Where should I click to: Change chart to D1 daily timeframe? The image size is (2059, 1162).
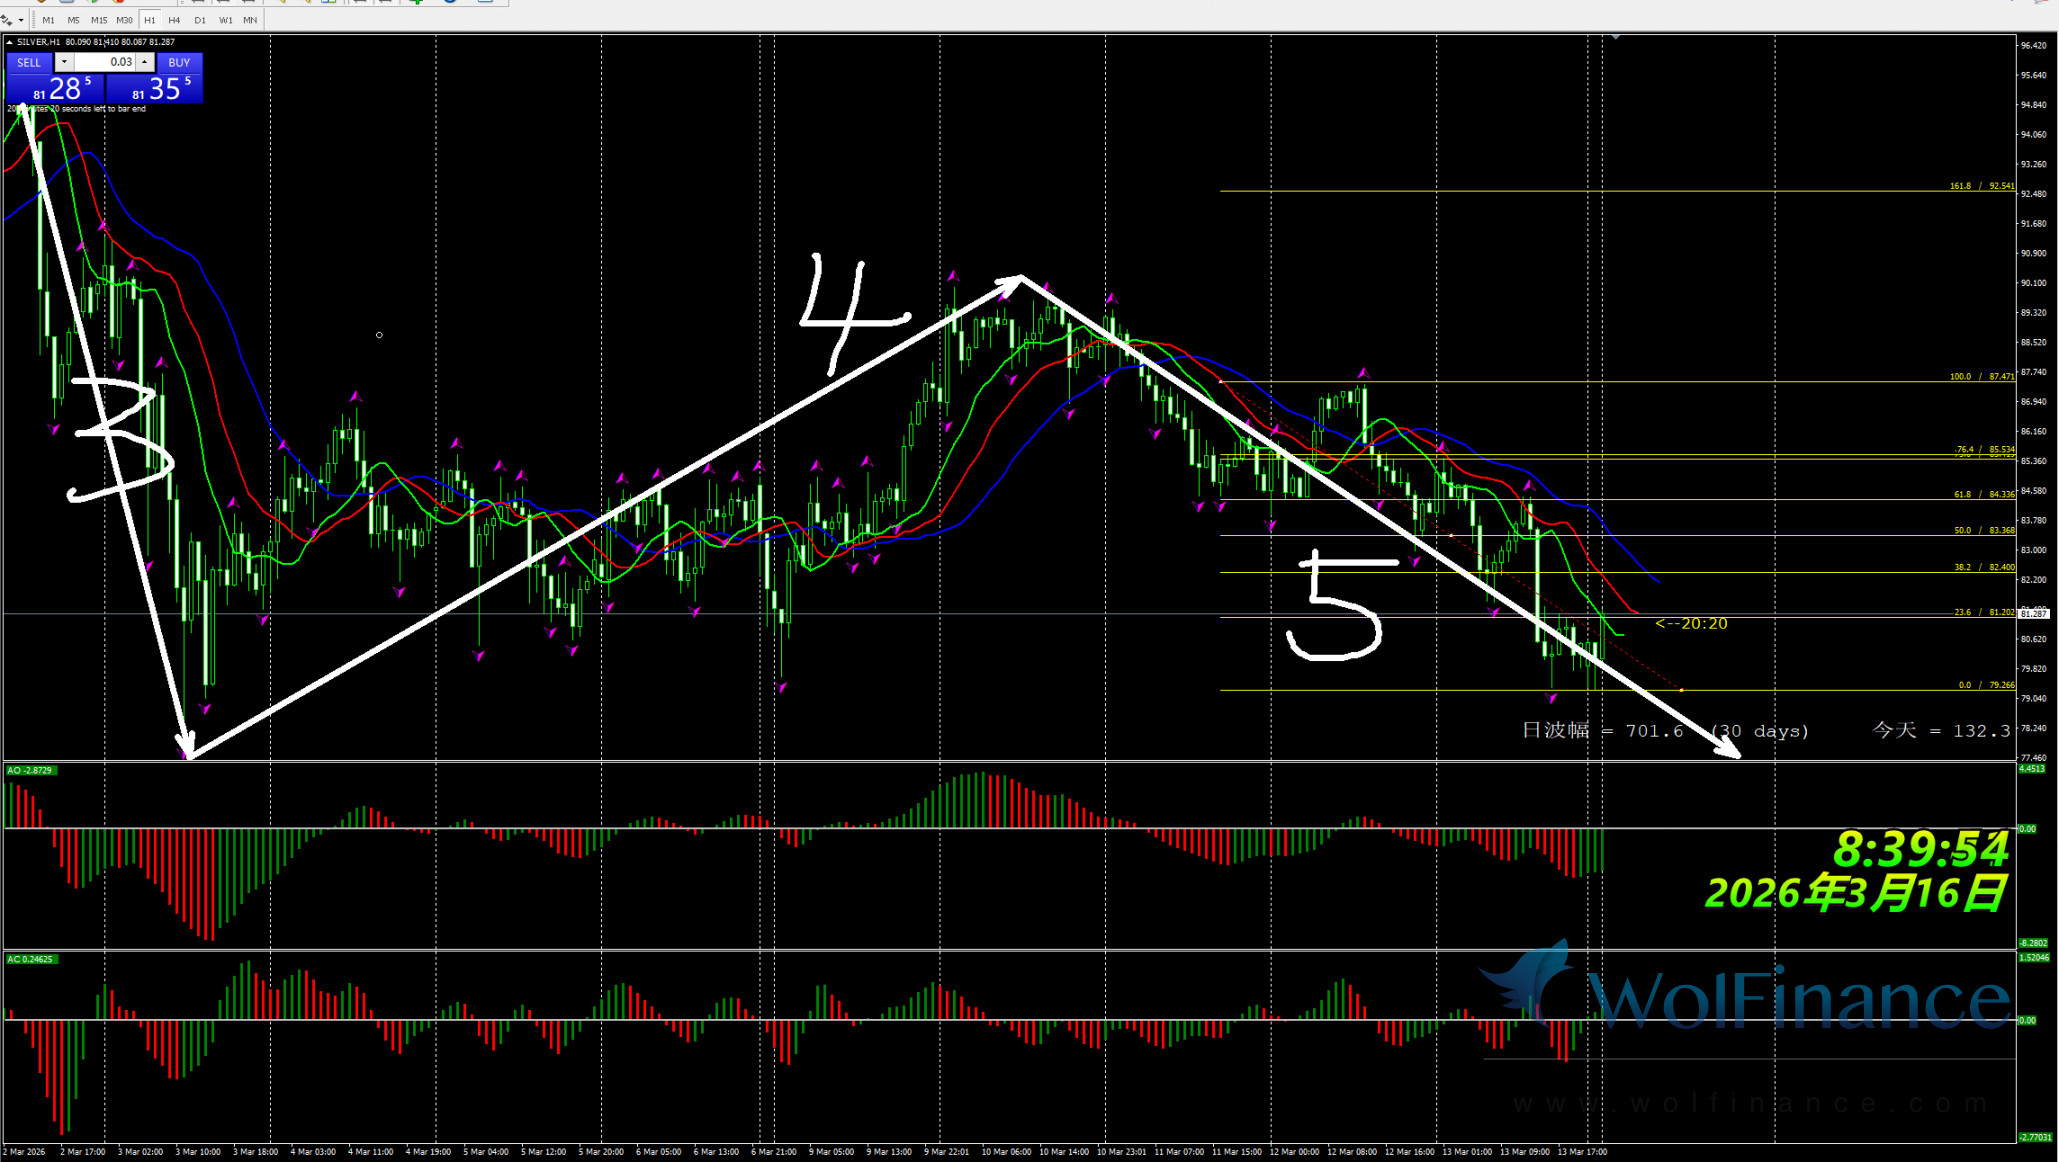pos(200,20)
